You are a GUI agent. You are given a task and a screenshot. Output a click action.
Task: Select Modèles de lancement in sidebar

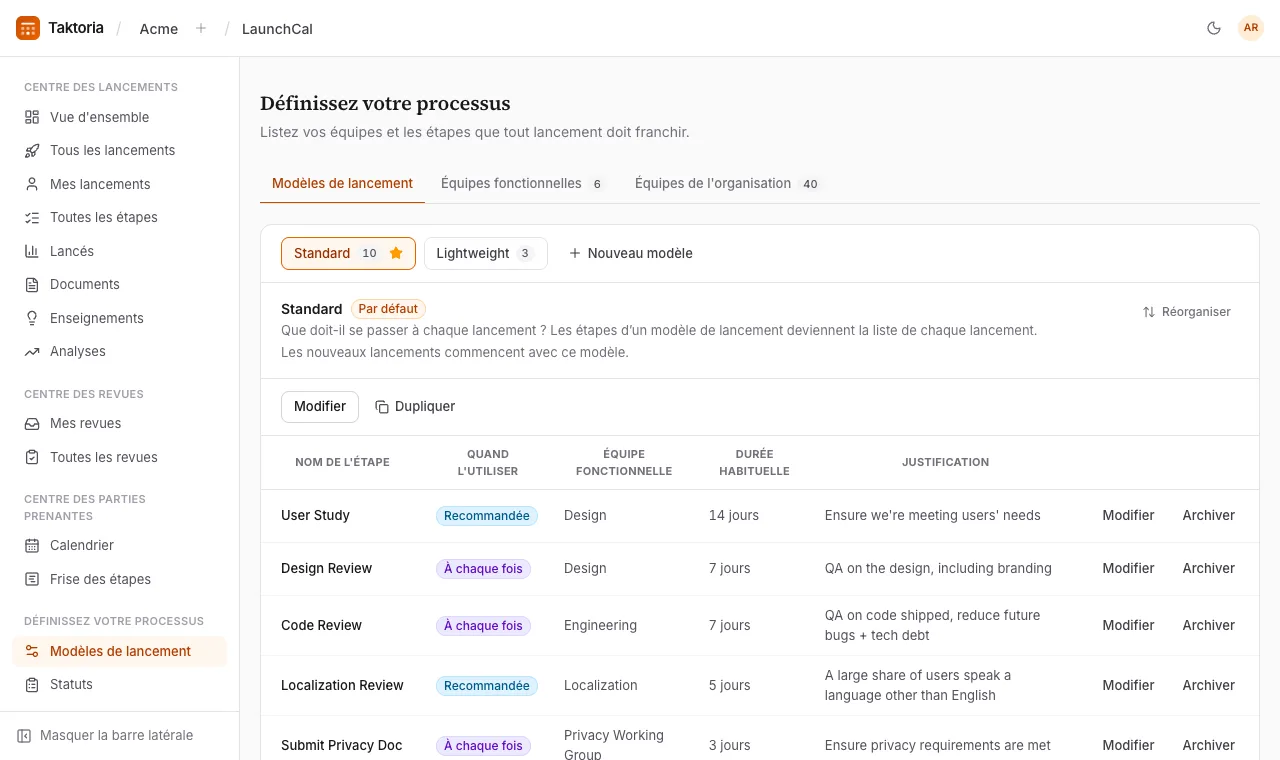(x=119, y=651)
